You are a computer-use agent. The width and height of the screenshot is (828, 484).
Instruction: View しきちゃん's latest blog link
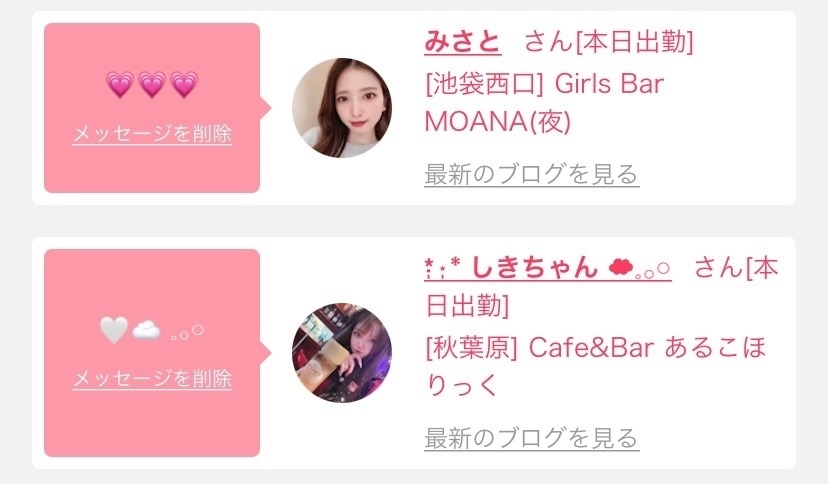(x=532, y=439)
